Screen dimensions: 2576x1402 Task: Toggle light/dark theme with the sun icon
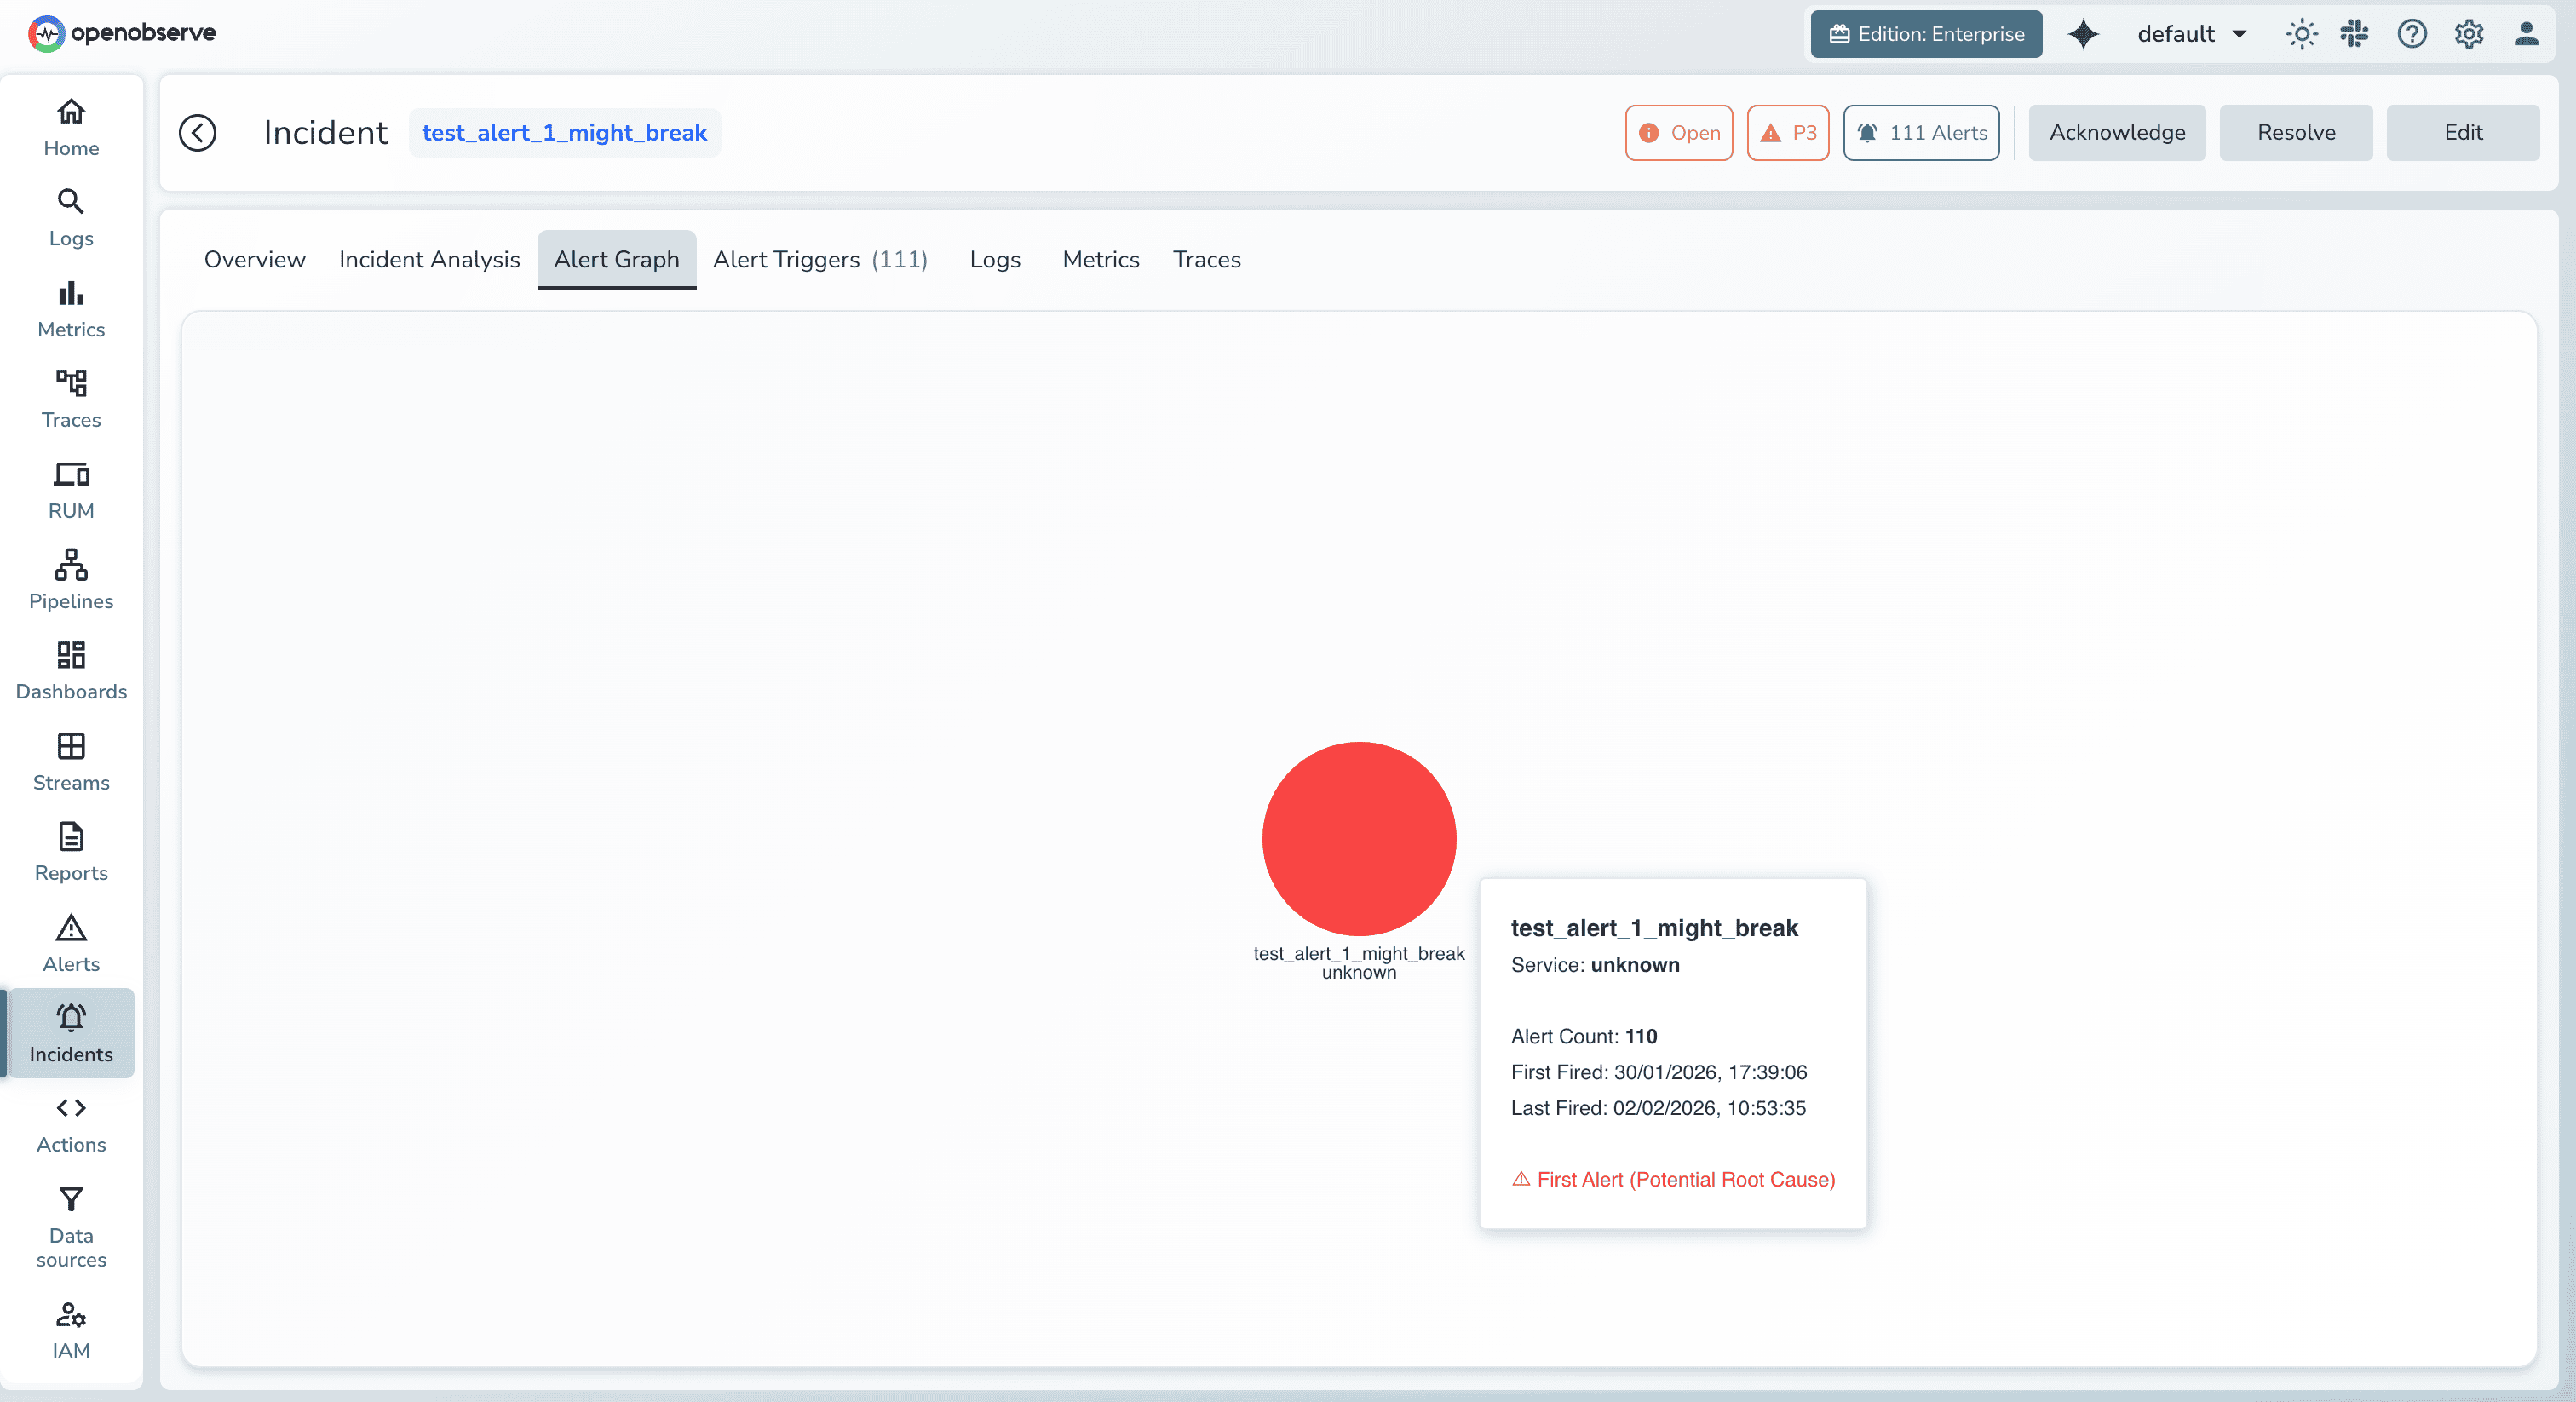pos(2301,33)
